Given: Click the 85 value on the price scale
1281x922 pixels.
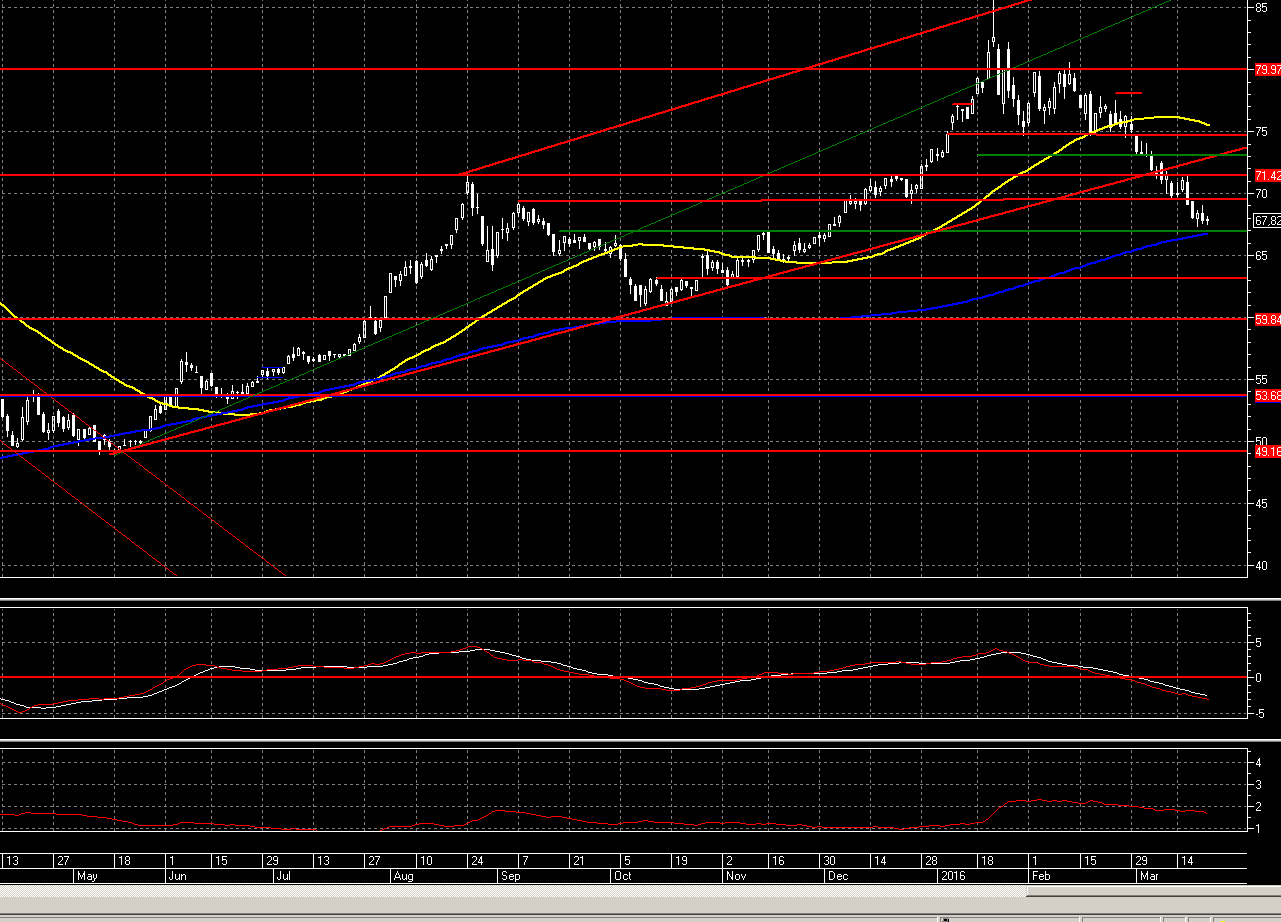Looking at the screenshot, I should (1262, 8).
